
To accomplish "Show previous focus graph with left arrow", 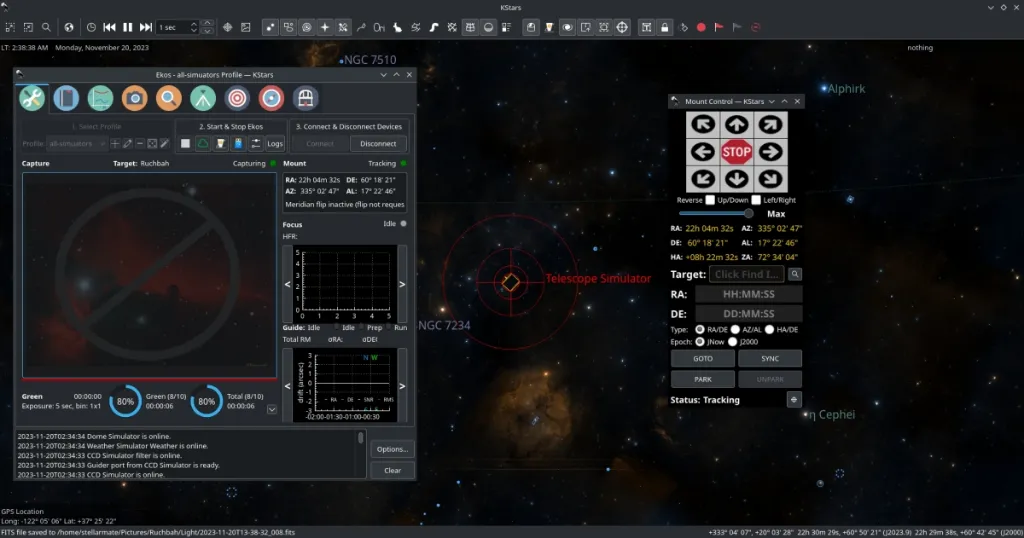I will (x=287, y=284).
